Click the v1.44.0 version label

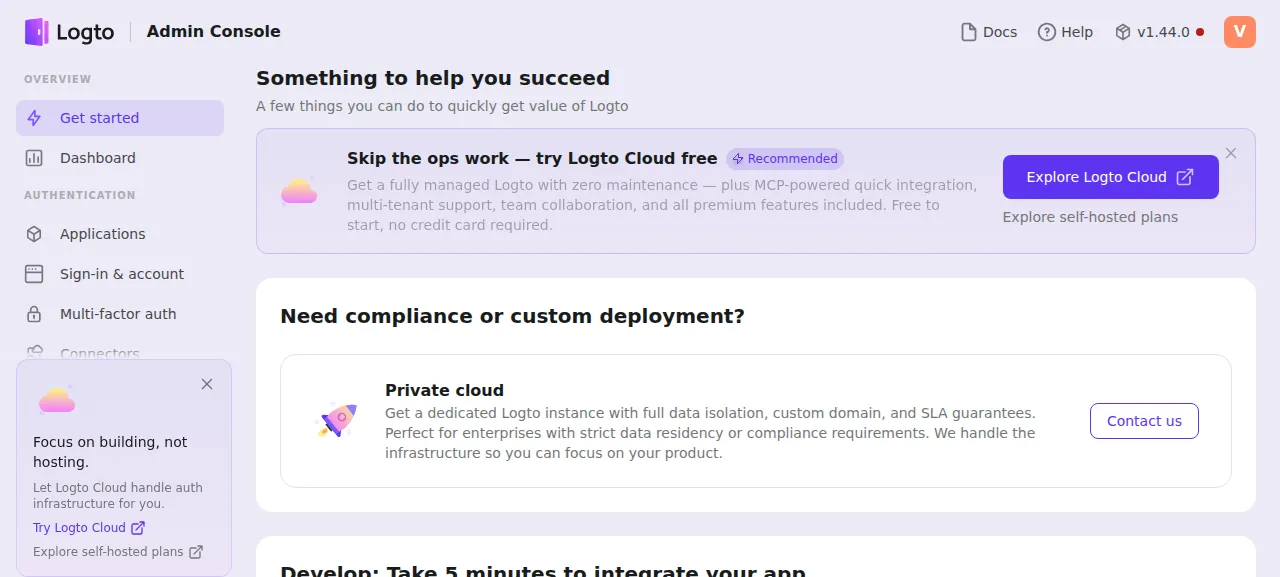click(1163, 32)
